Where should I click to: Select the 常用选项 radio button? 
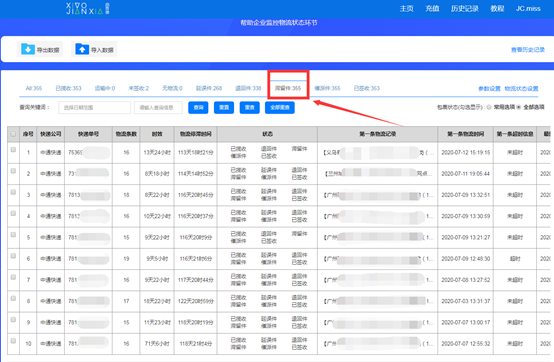(489, 107)
